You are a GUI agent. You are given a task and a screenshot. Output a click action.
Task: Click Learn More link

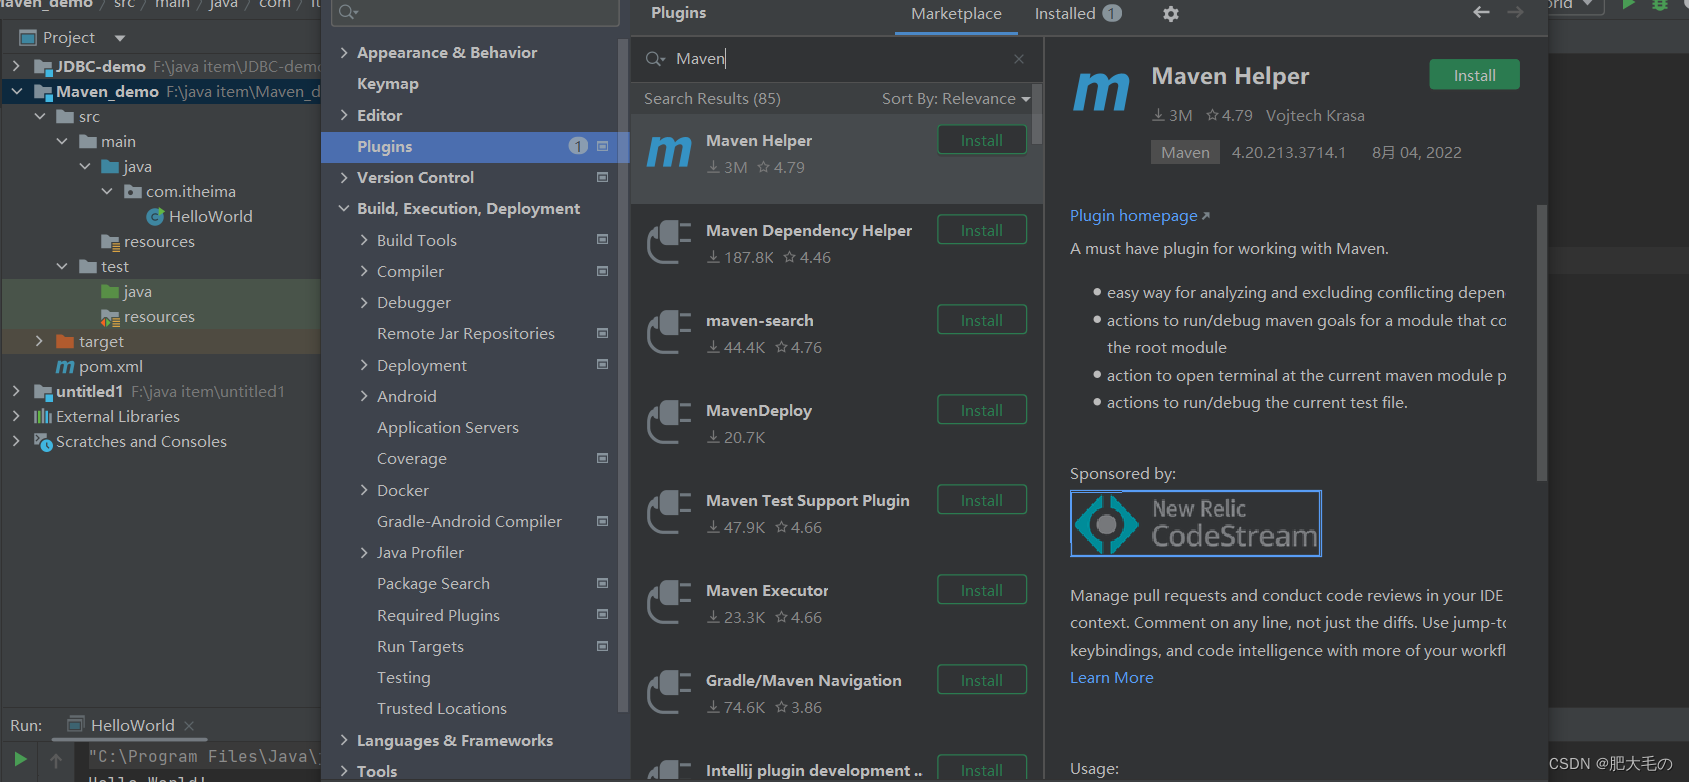point(1112,677)
